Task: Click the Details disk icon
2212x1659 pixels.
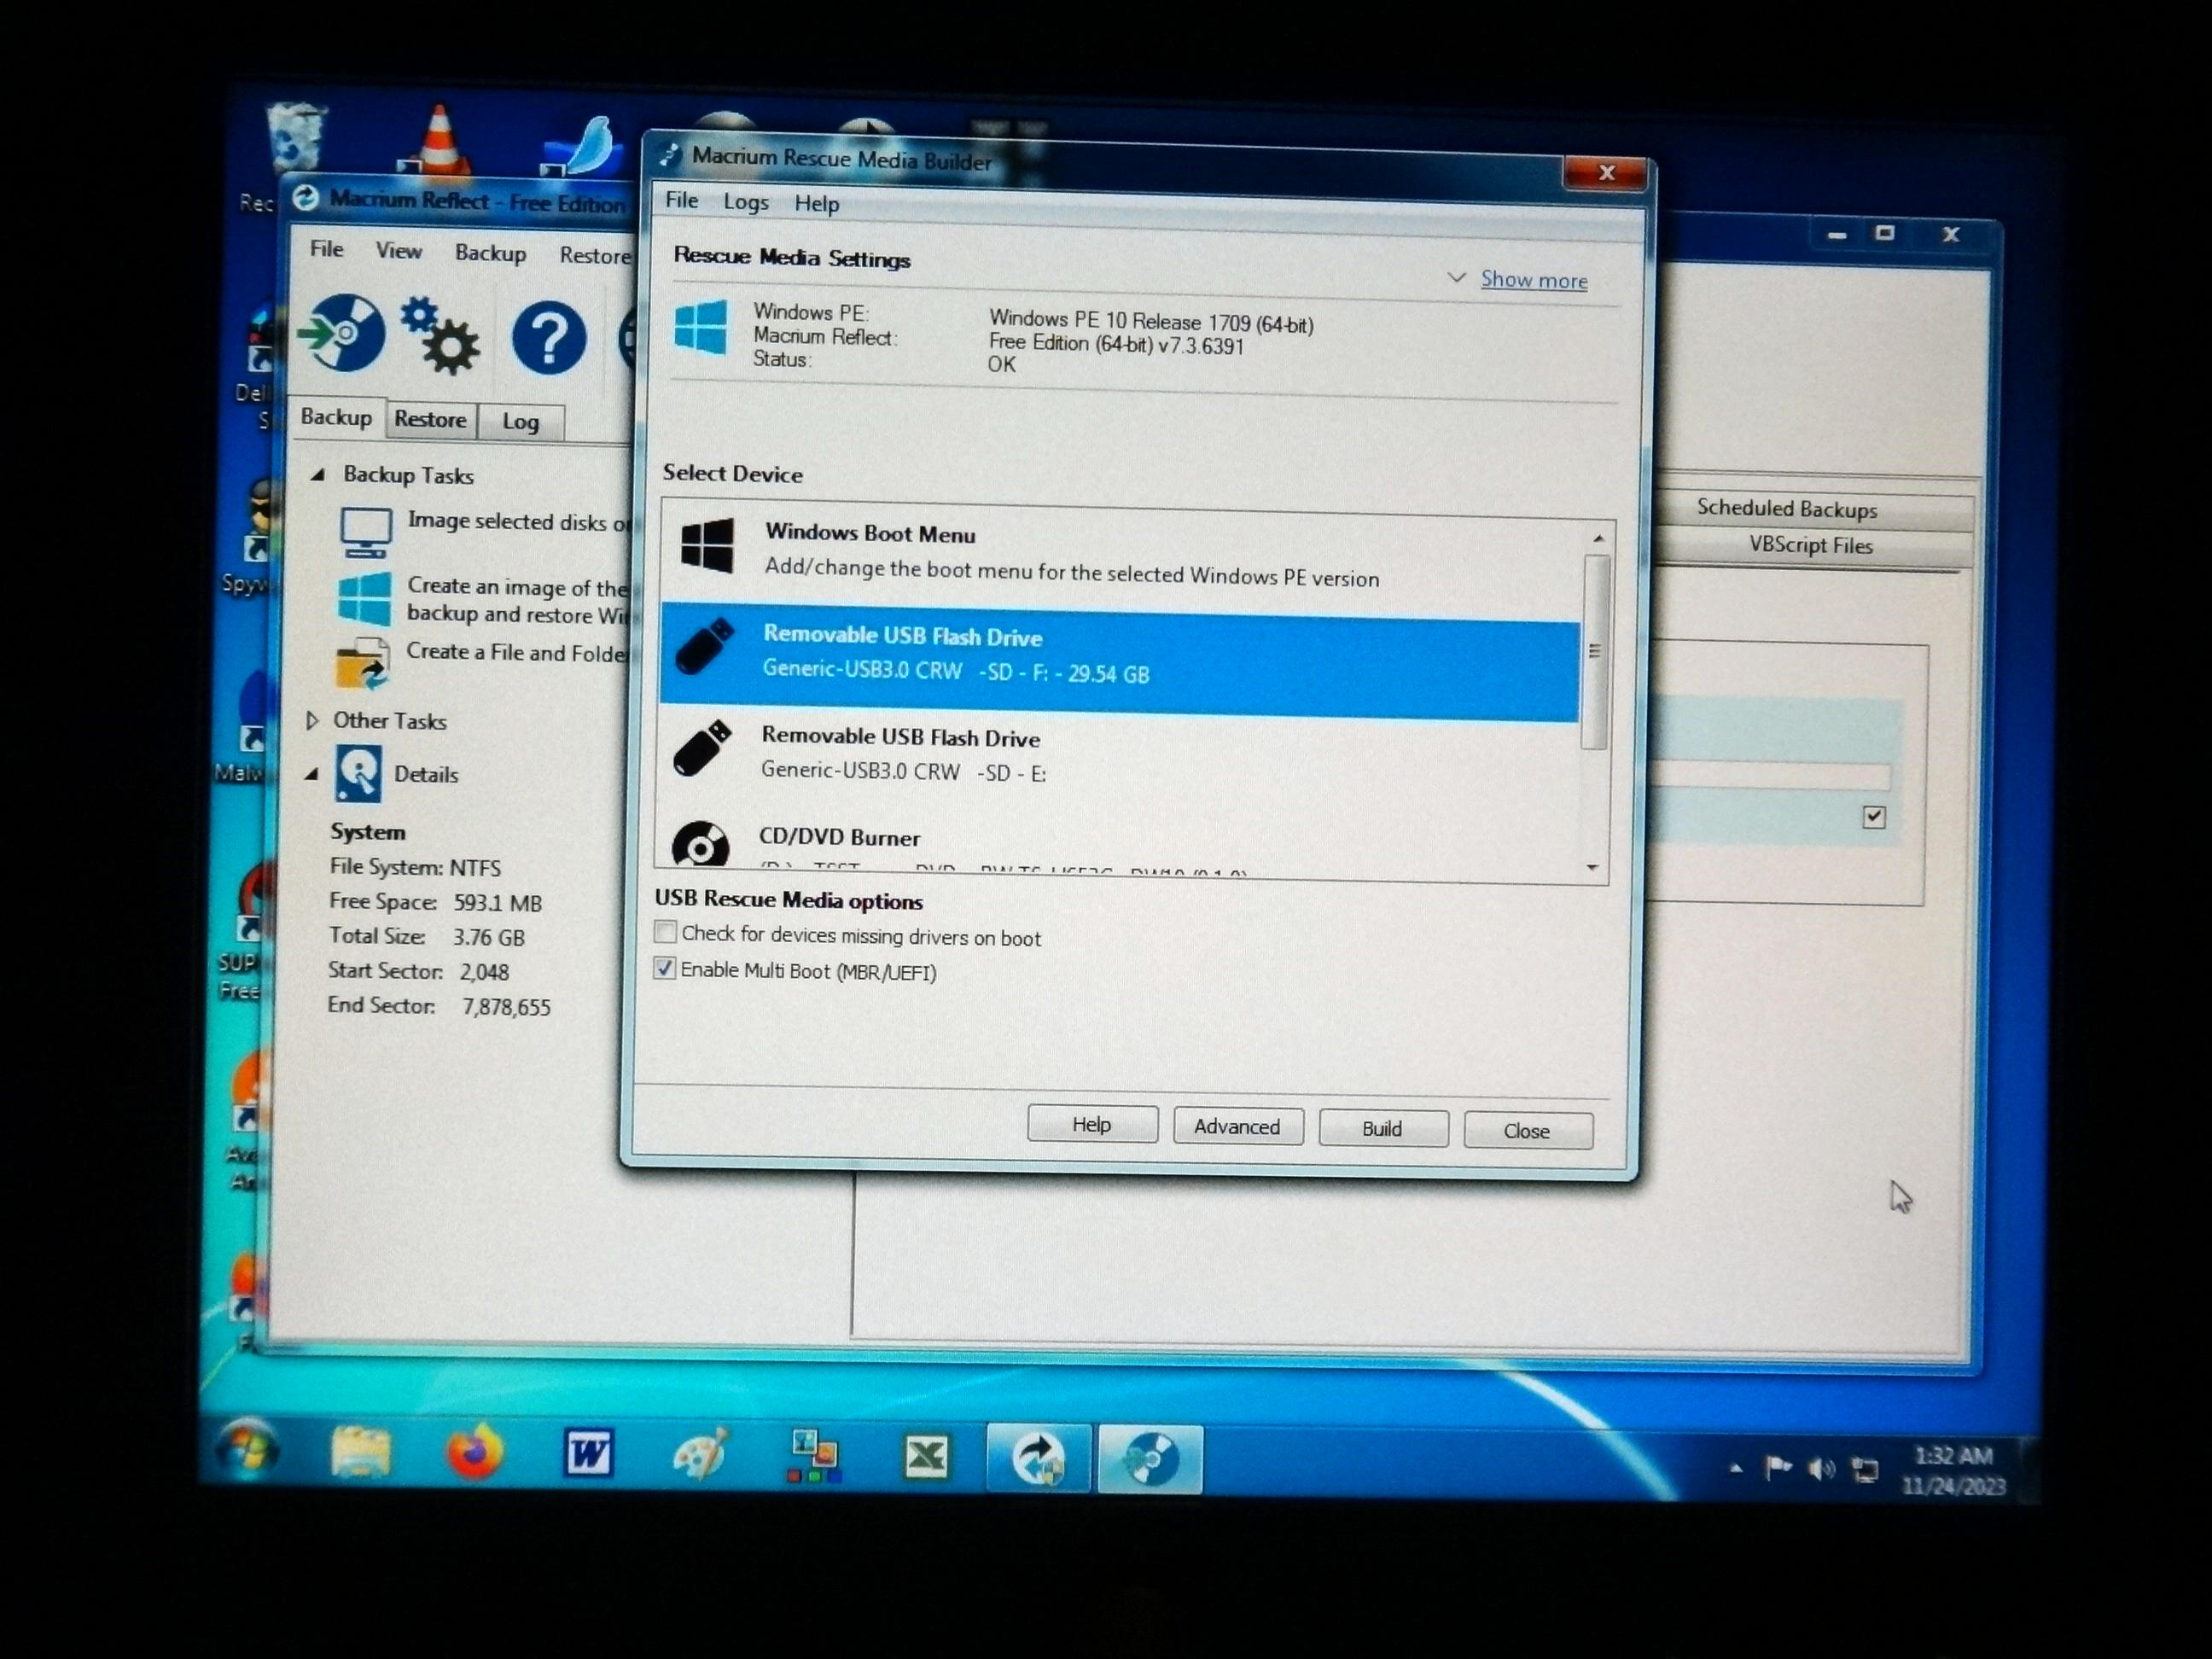Action: pos(358,773)
